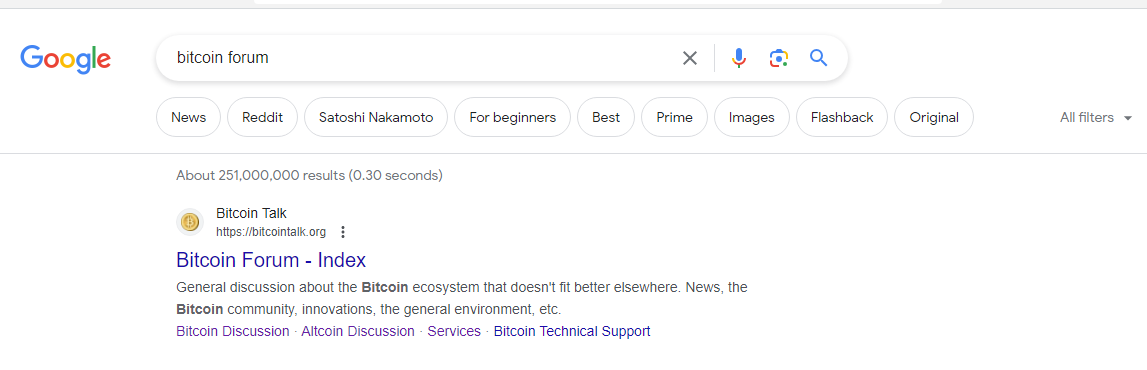The width and height of the screenshot is (1147, 370).
Task: Select the Reddit filter chip
Action: click(263, 117)
